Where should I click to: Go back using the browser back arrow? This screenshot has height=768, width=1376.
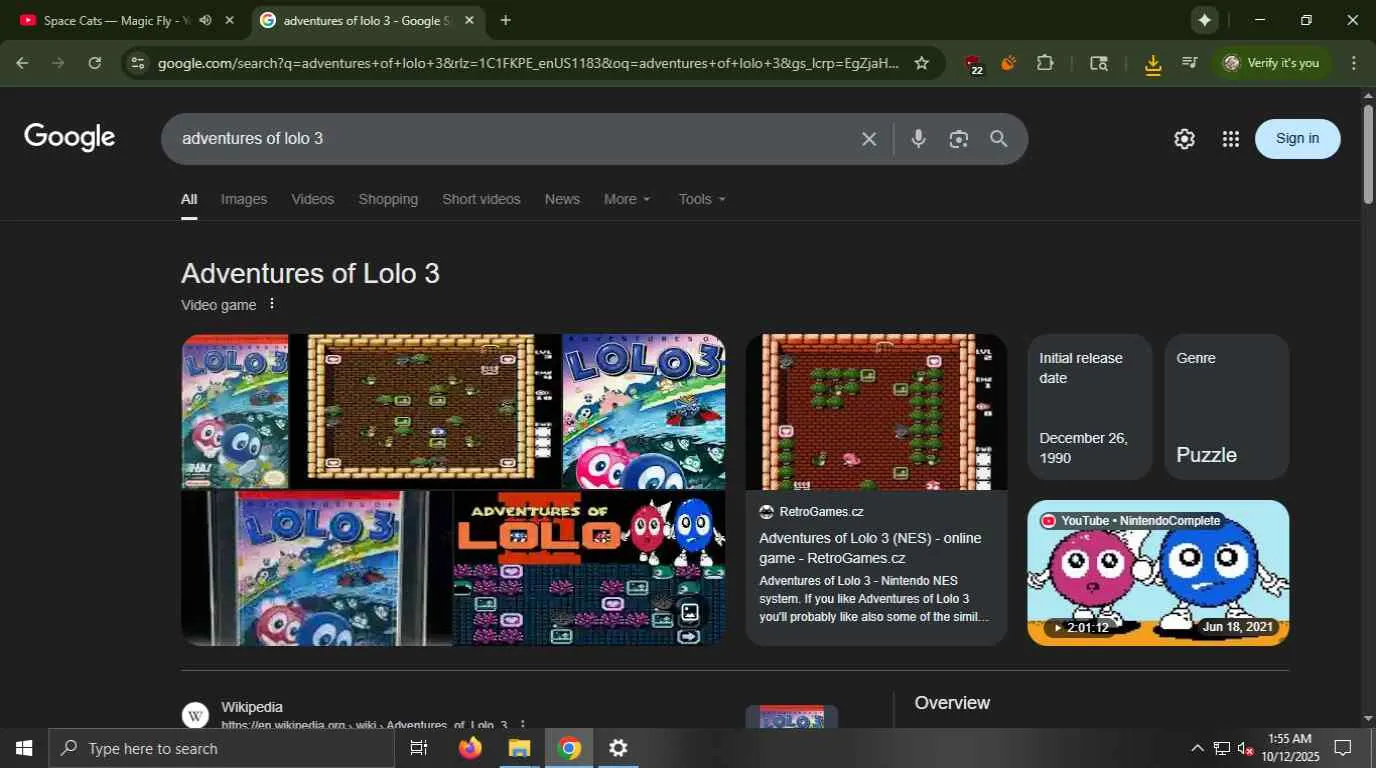click(22, 63)
